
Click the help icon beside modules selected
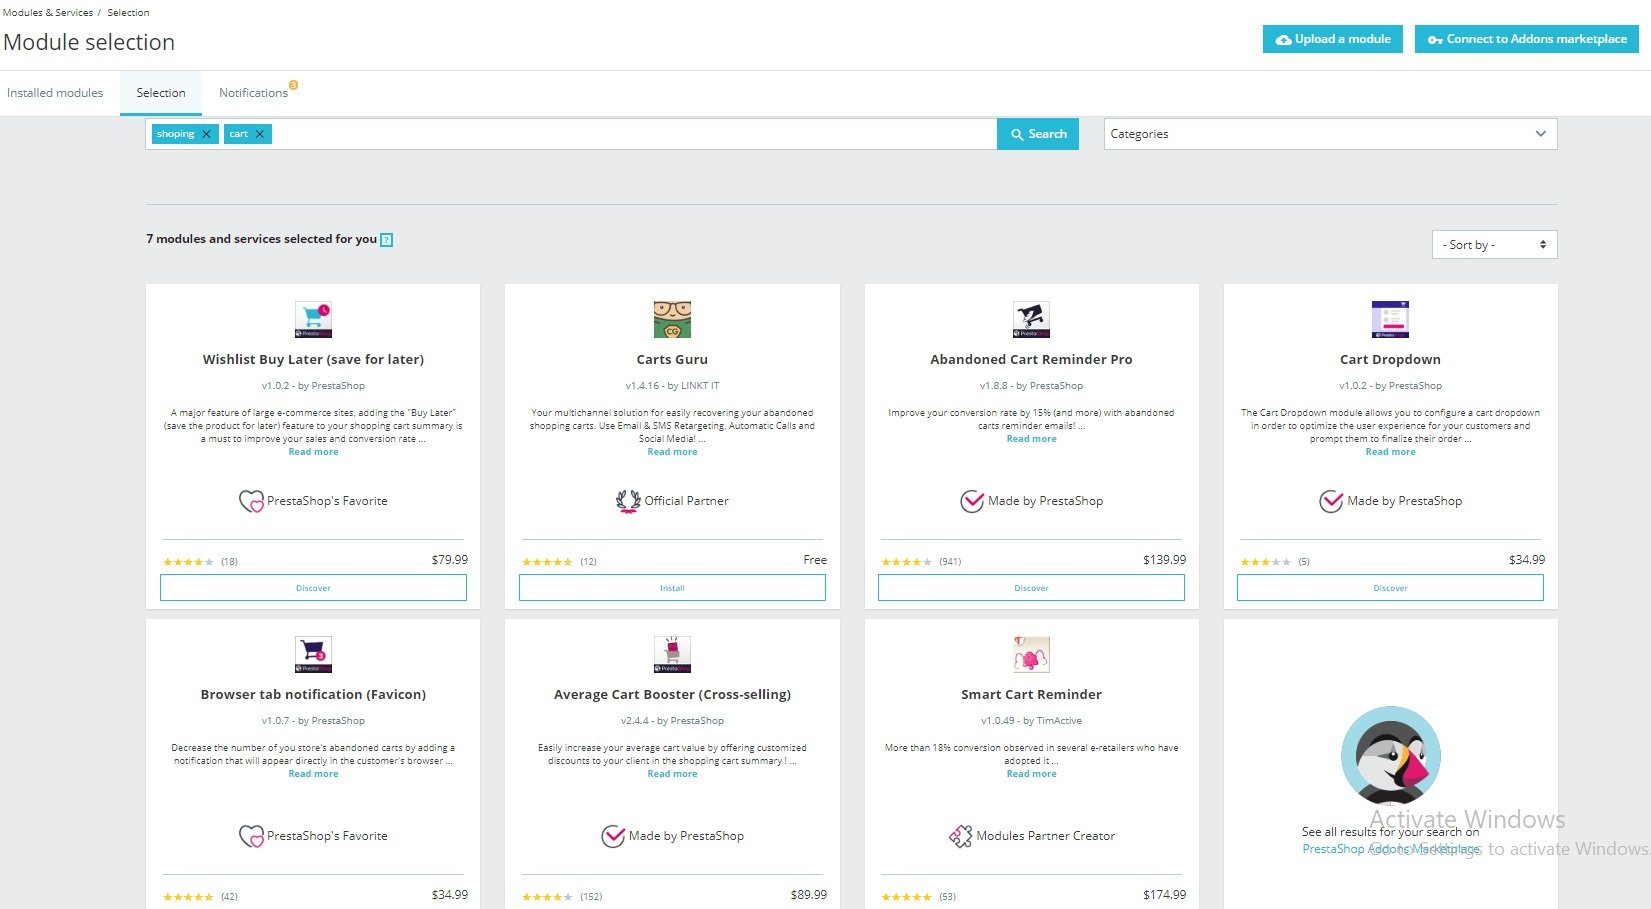point(387,240)
